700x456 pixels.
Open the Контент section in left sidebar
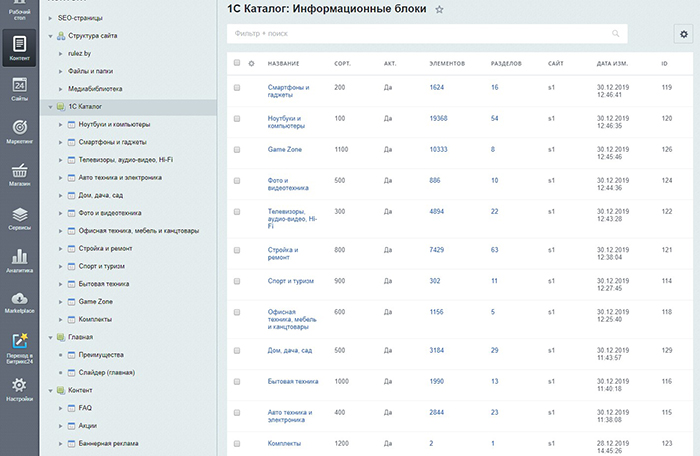pyautogui.click(x=19, y=47)
